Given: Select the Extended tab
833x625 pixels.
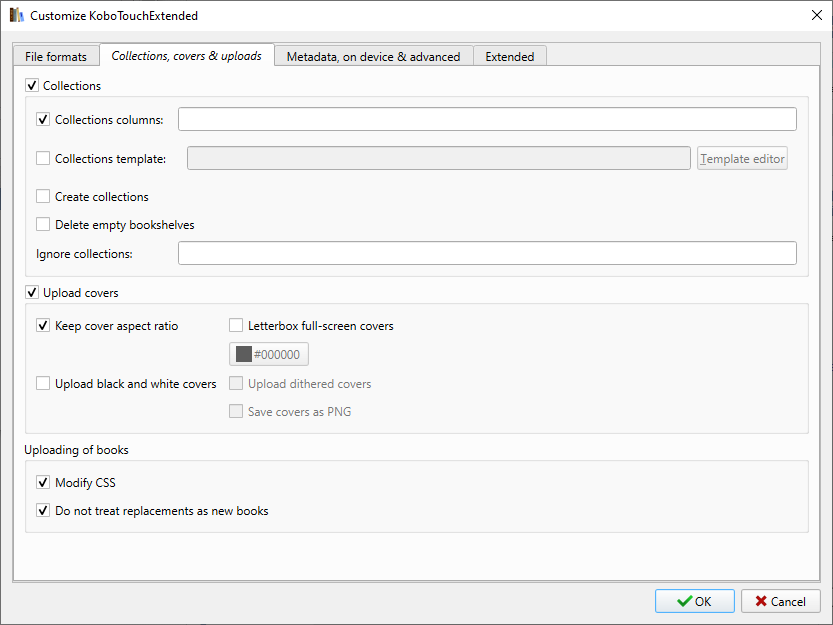Looking at the screenshot, I should (509, 57).
